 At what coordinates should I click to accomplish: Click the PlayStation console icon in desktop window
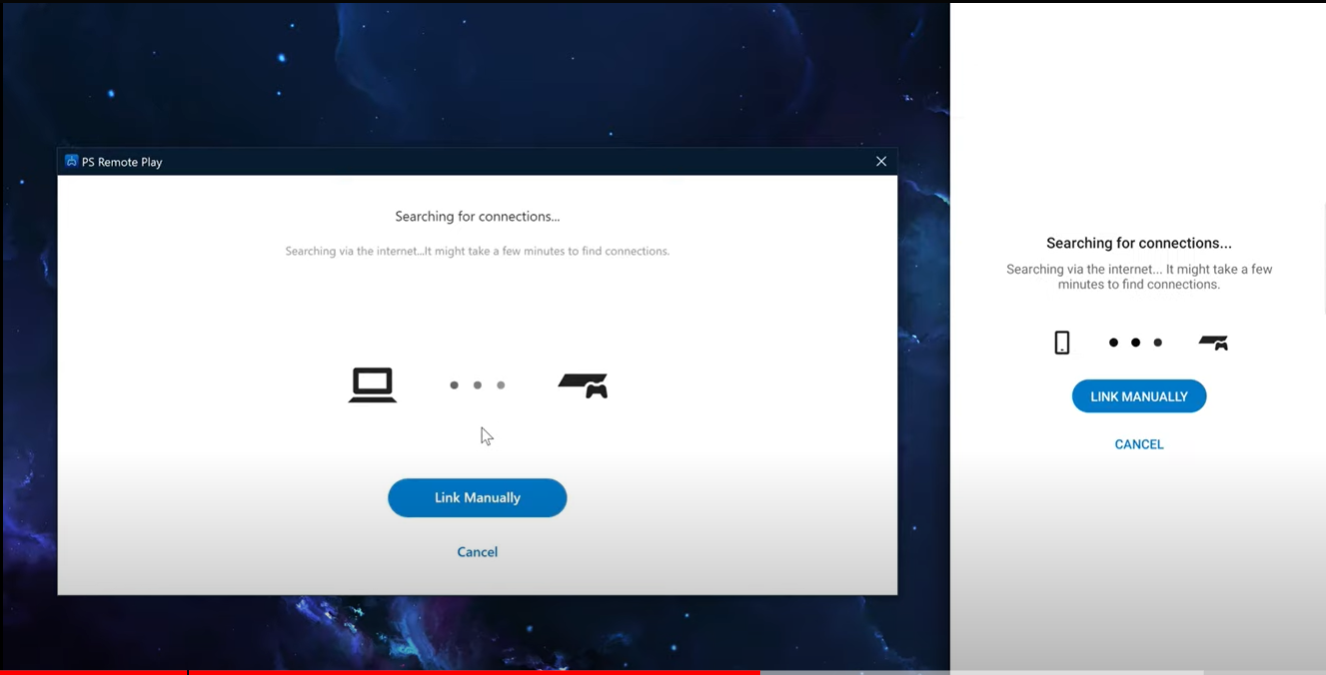583,385
